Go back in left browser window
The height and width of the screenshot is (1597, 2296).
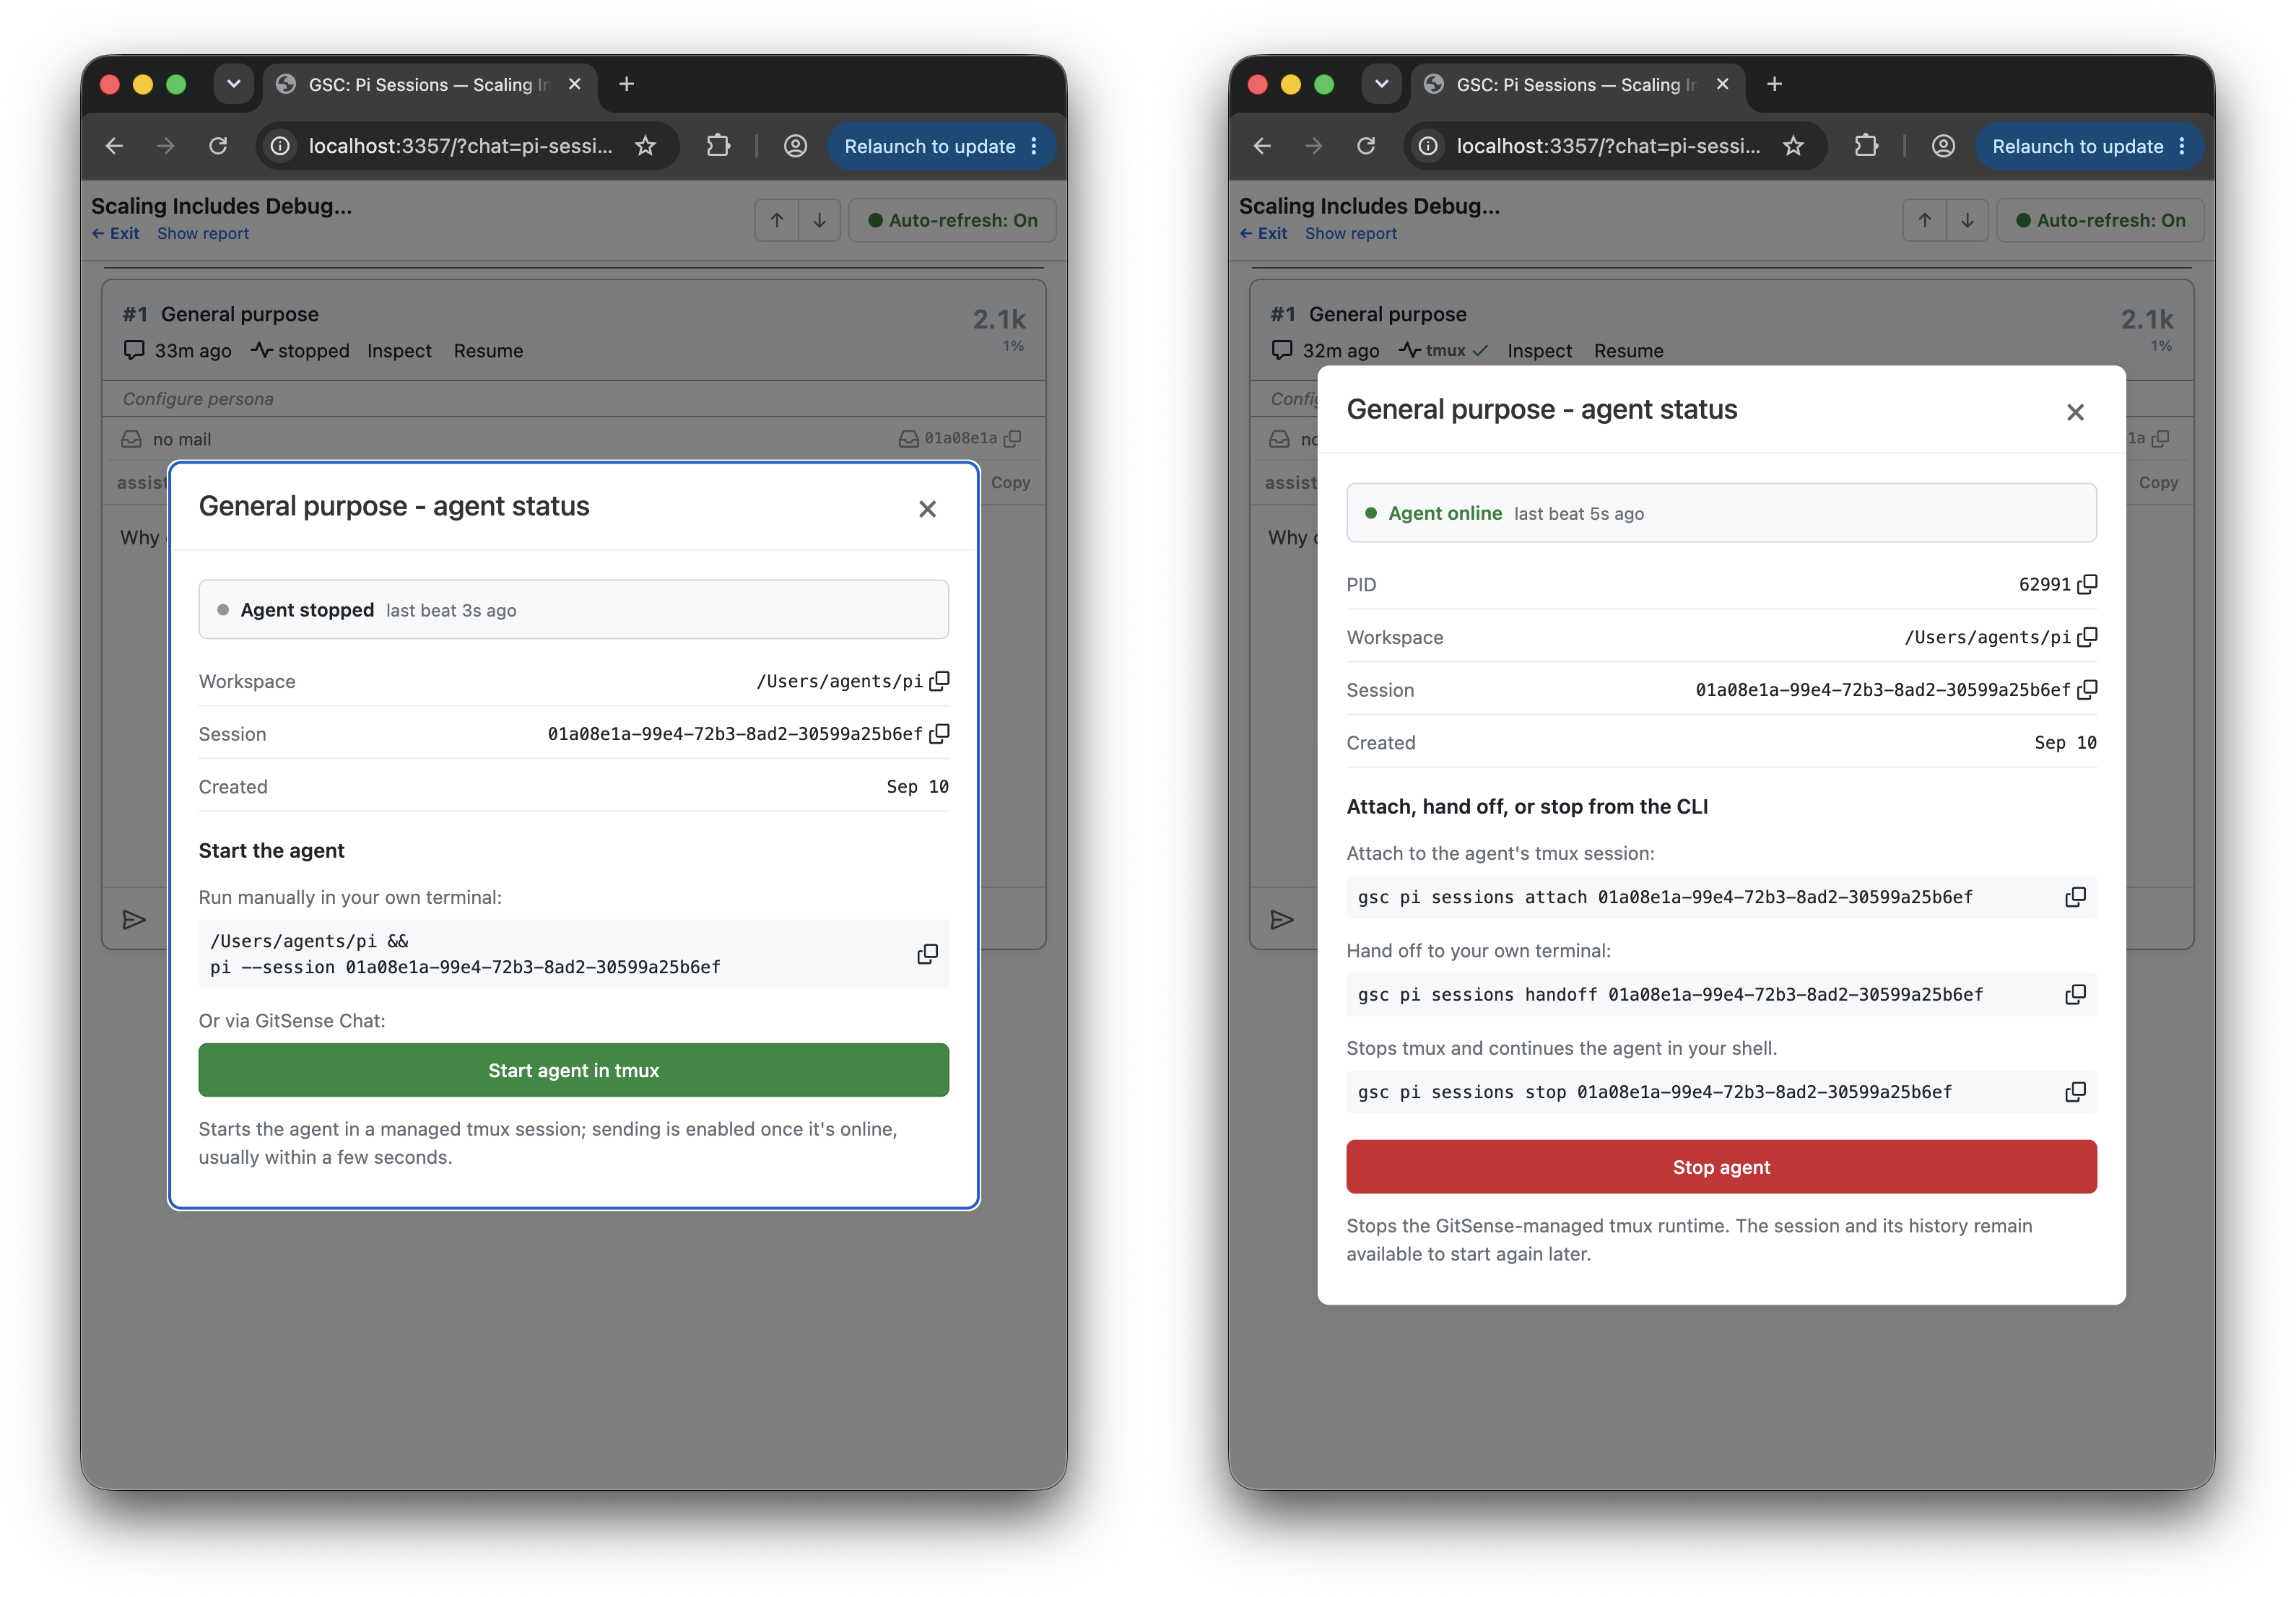(114, 146)
